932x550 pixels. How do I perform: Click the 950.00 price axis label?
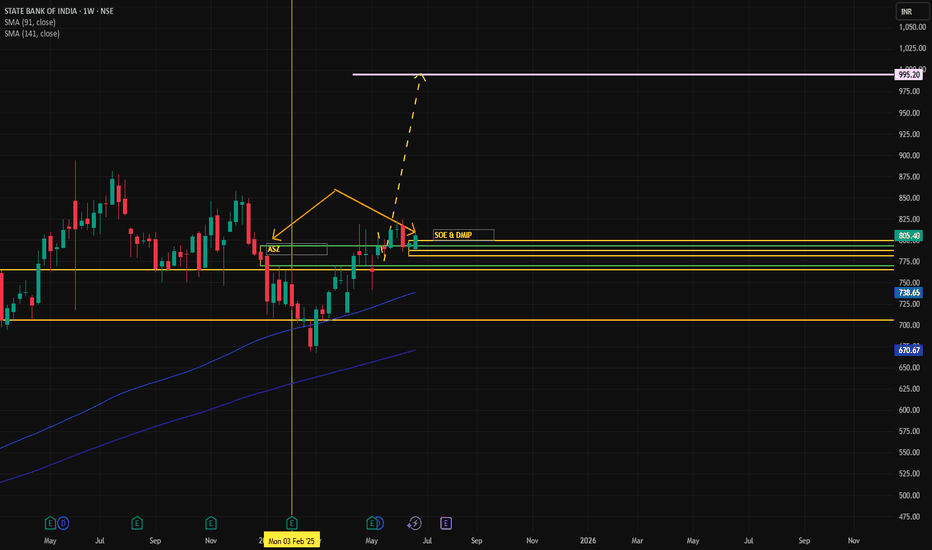(x=909, y=113)
